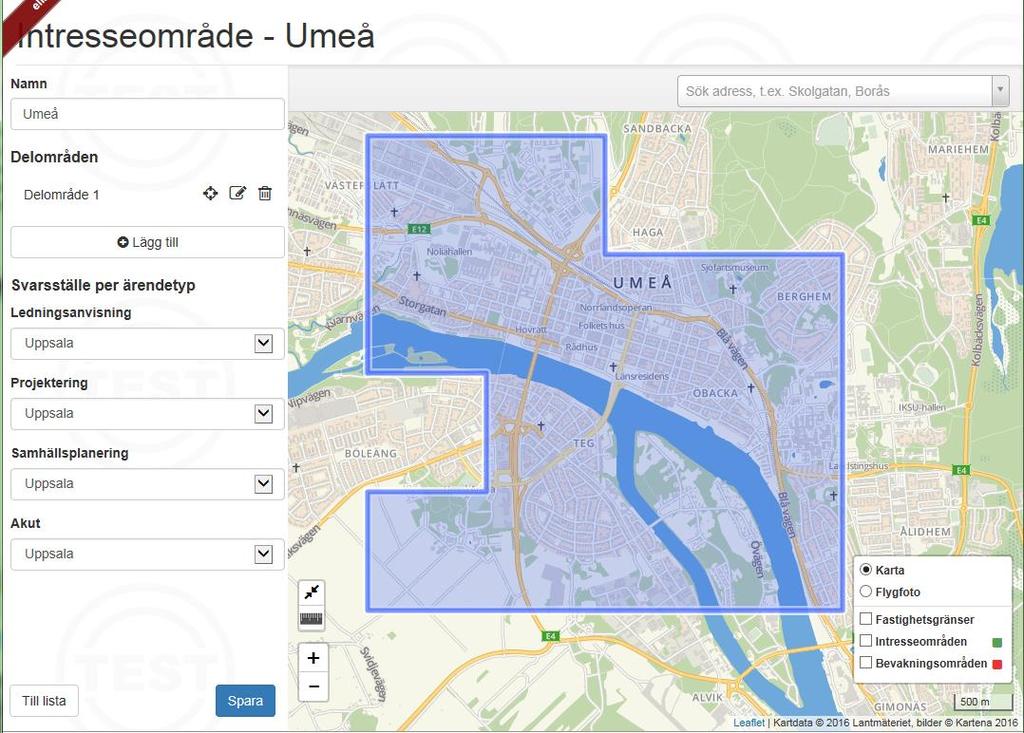Zoom in on the map

coord(313,658)
